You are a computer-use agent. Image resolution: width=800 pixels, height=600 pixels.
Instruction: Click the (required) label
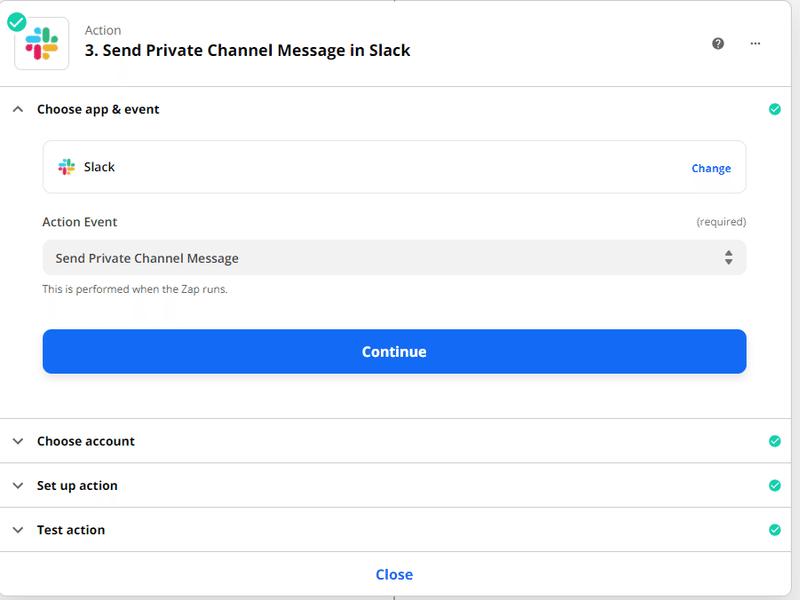pos(721,221)
